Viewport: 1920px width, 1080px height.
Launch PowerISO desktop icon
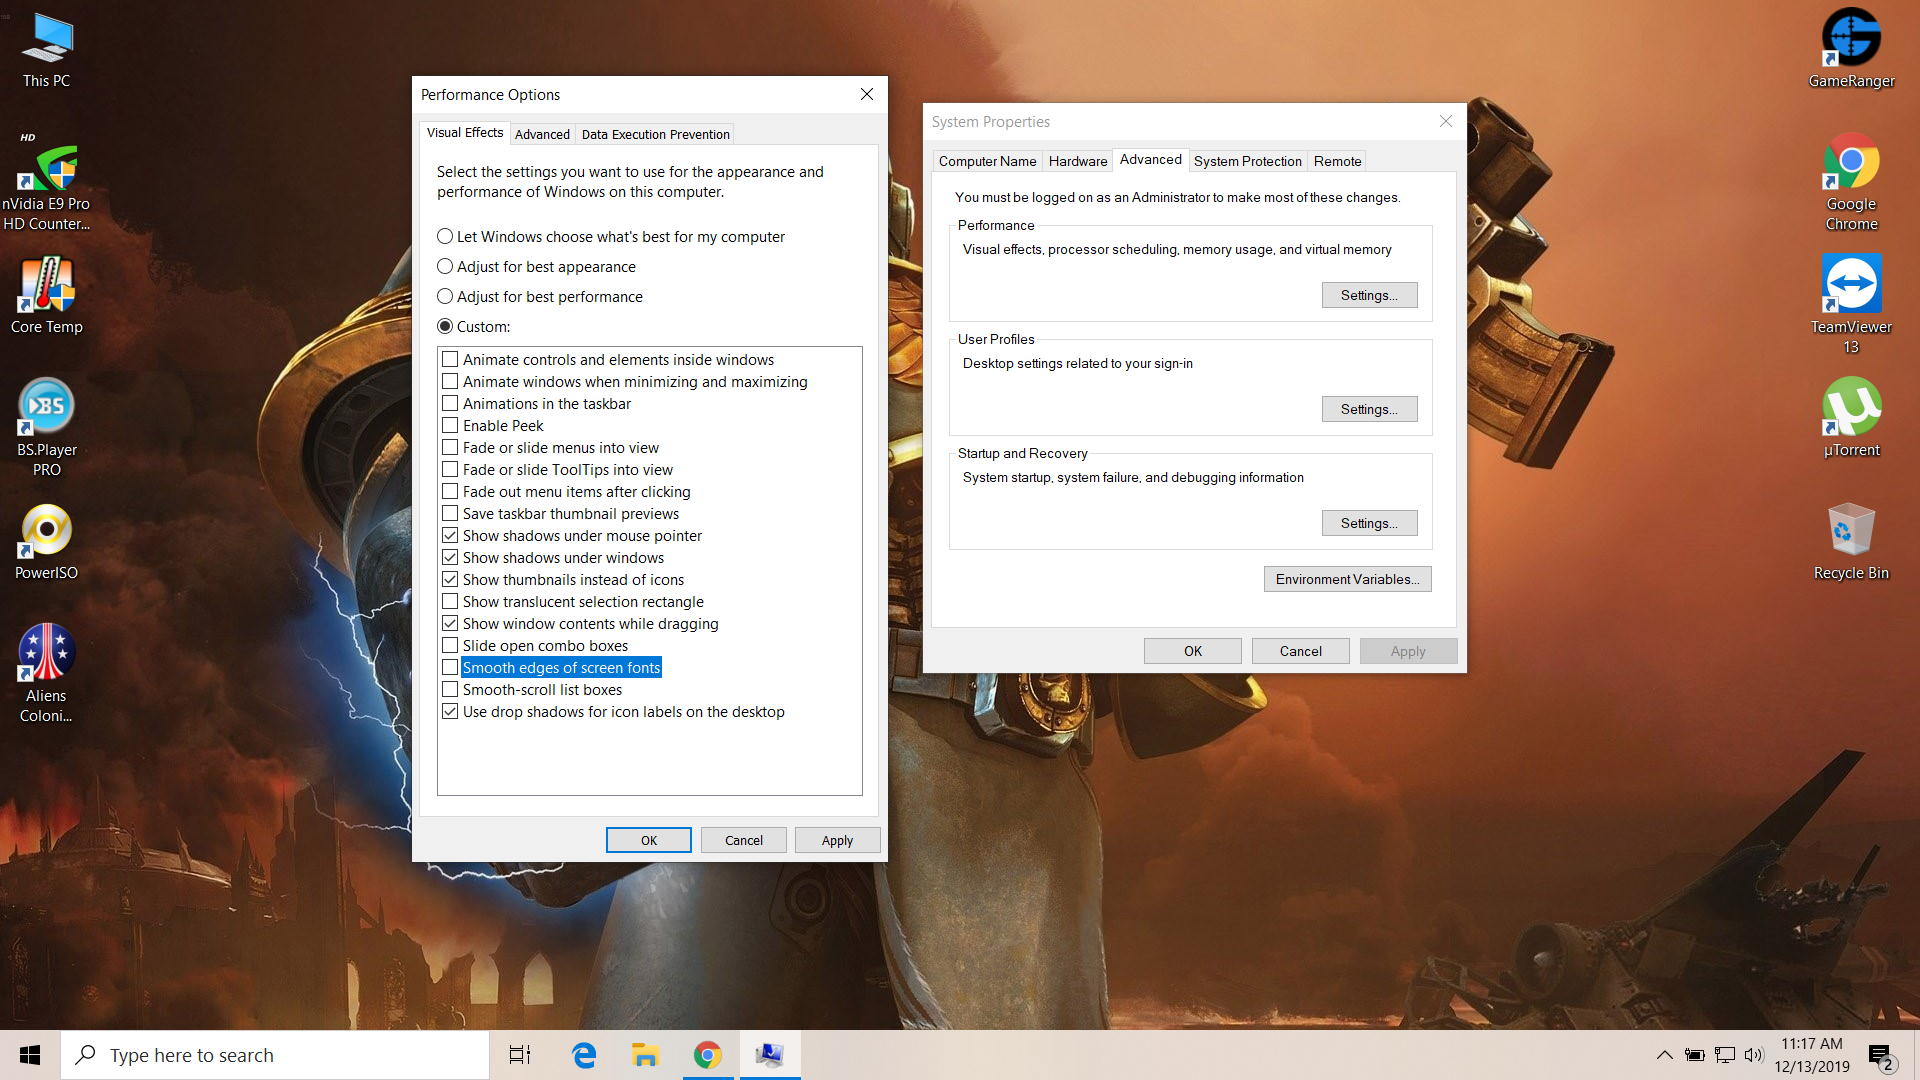pyautogui.click(x=46, y=541)
